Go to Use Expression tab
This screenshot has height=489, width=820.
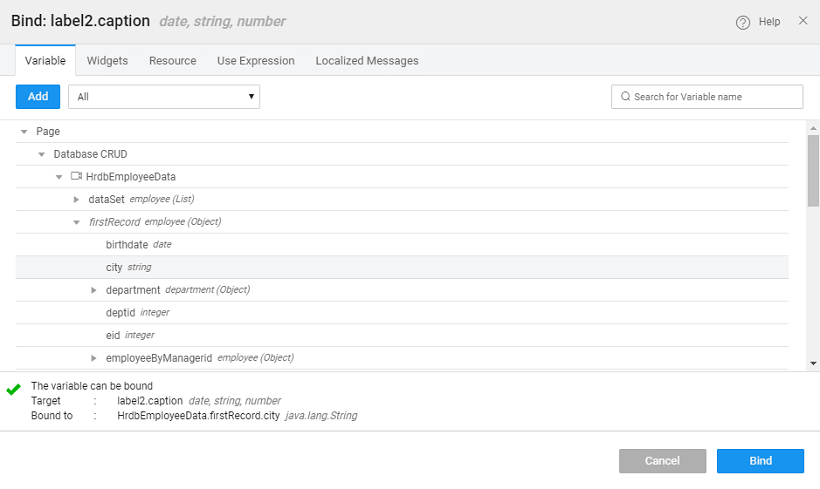255,61
